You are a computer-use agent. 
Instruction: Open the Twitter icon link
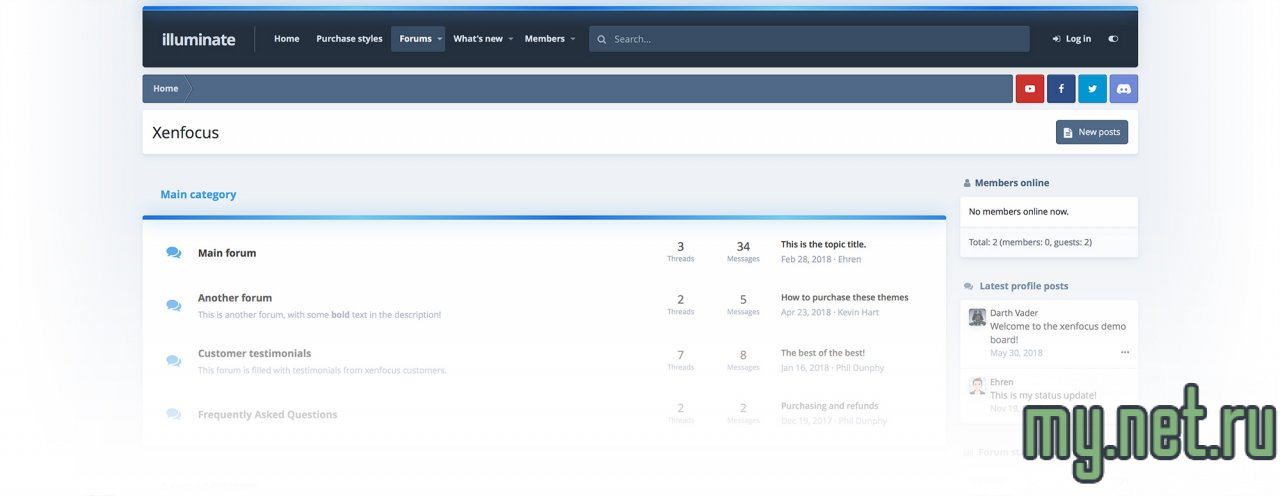click(1092, 89)
